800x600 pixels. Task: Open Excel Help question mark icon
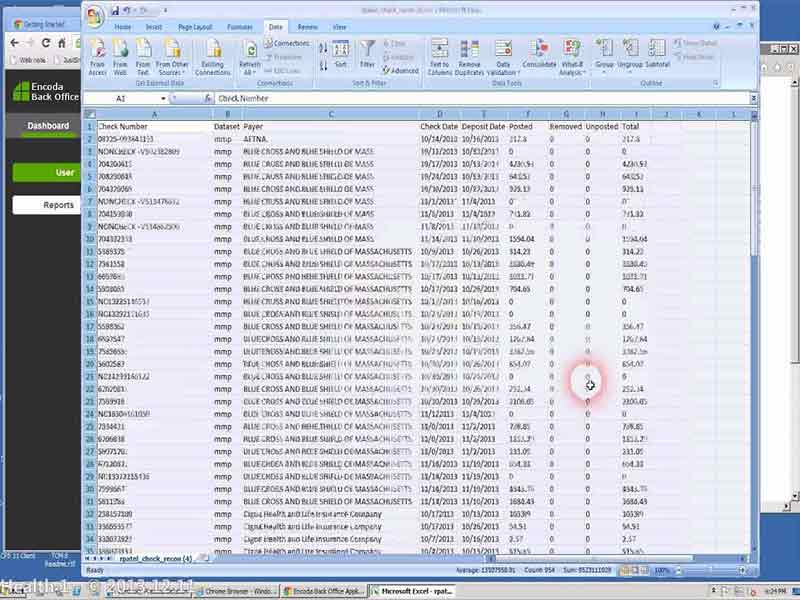click(716, 27)
